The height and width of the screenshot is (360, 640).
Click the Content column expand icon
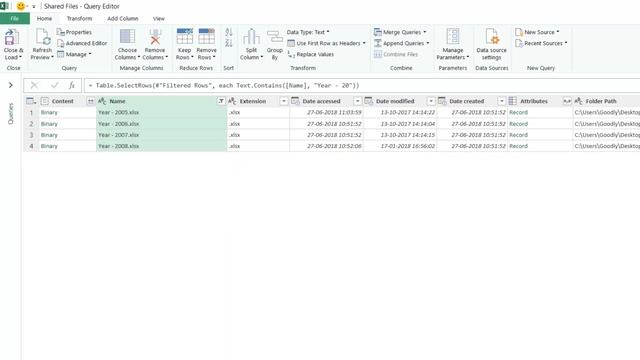coord(91,101)
